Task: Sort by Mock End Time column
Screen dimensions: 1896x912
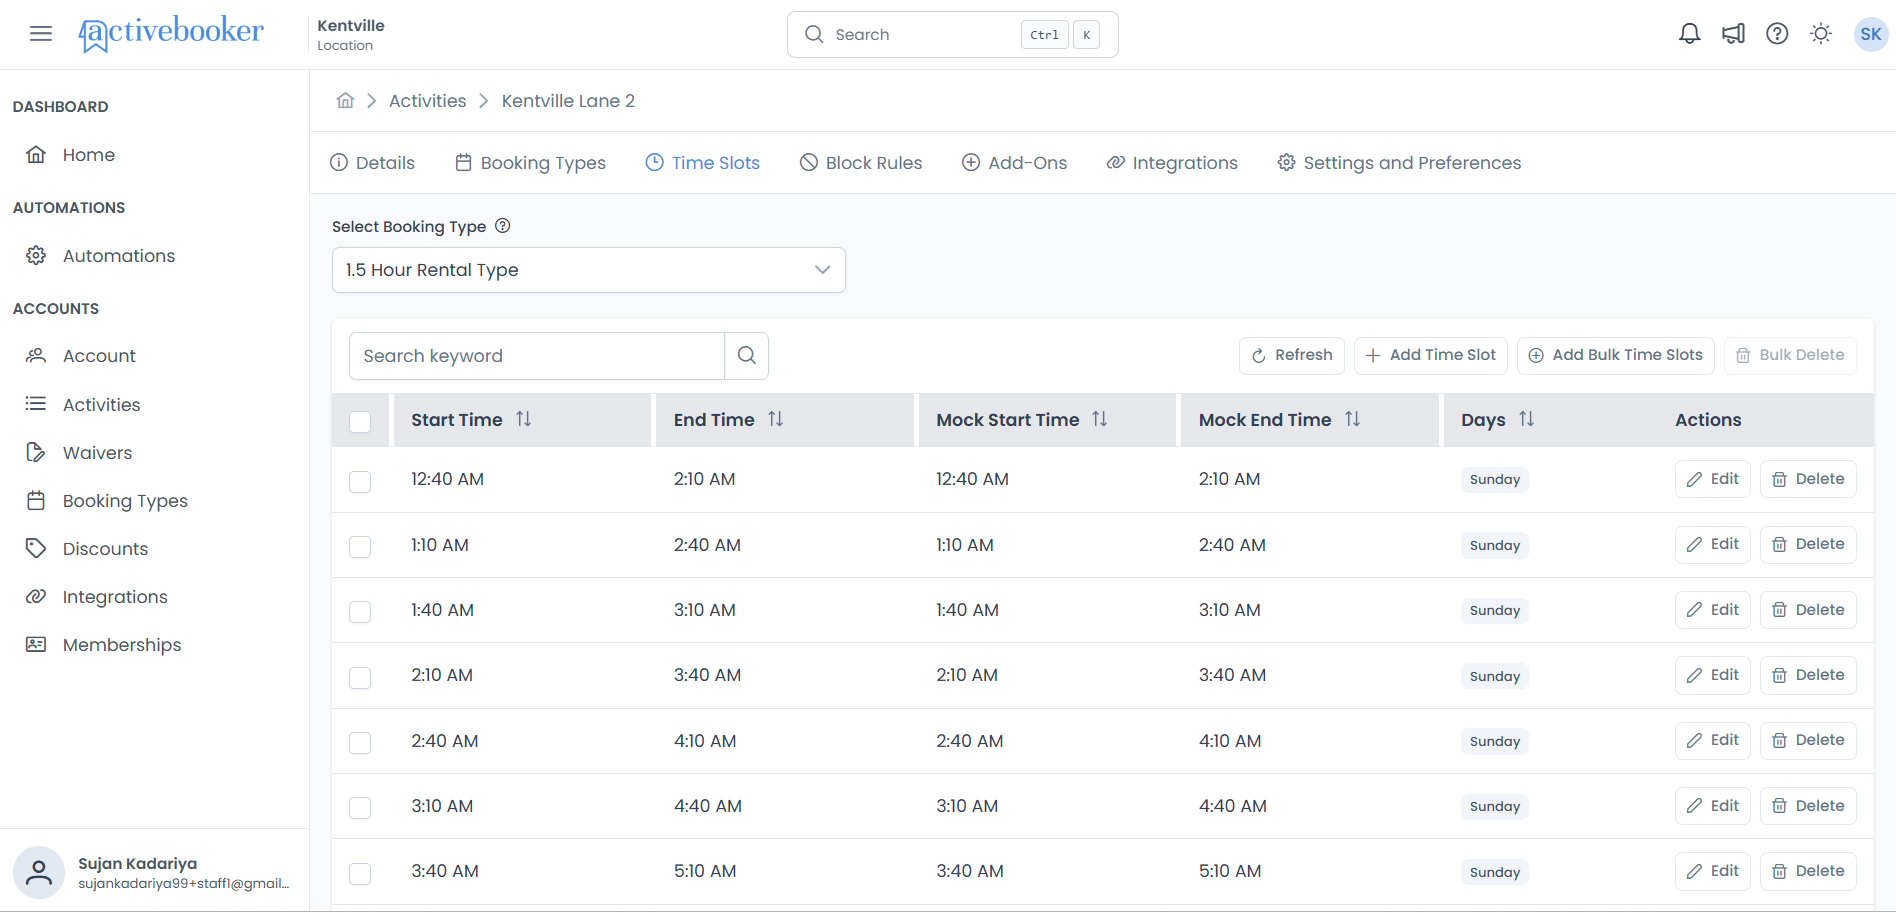Action: point(1352,419)
